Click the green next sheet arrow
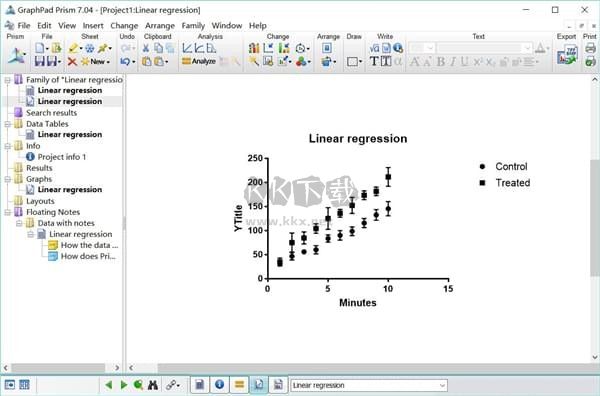This screenshot has height=396, width=600. click(x=124, y=385)
